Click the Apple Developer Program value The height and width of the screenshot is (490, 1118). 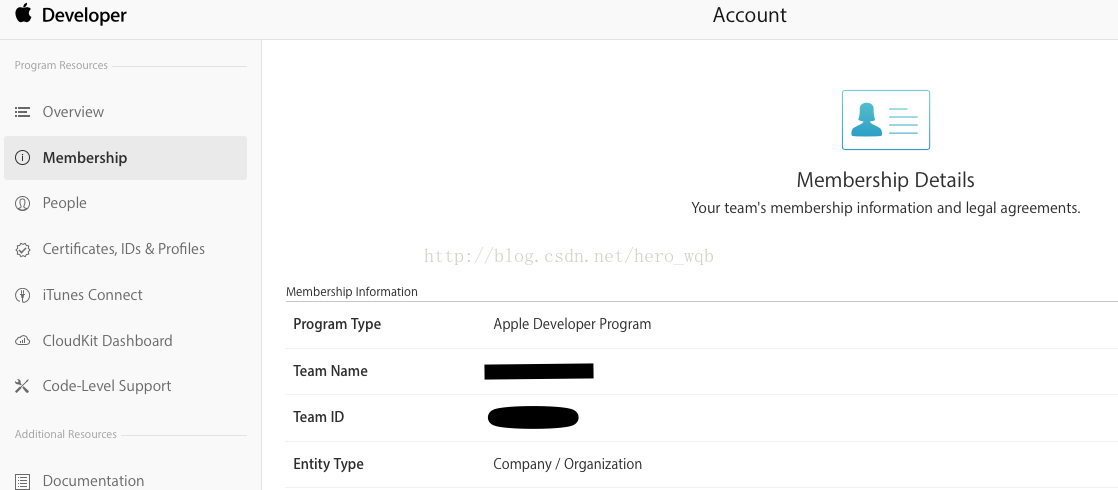click(x=573, y=325)
